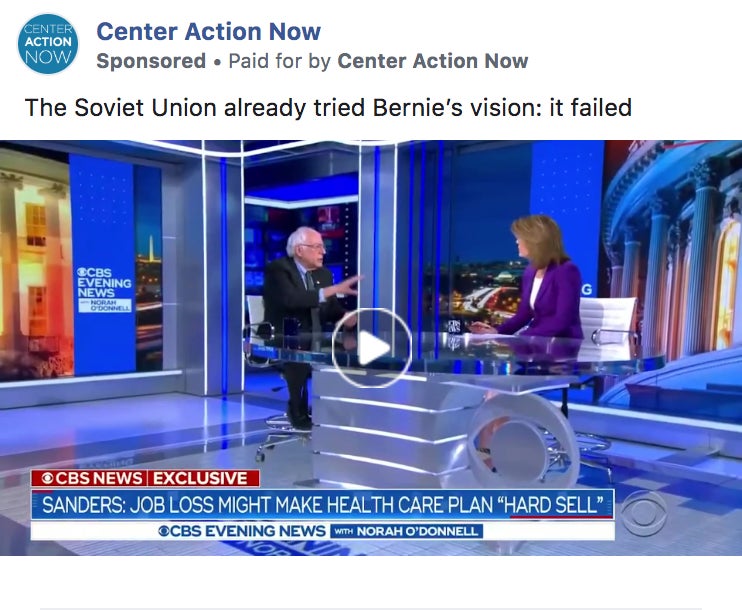Click the CBS News Exclusive red banner
Screen dimensions: 742x610
(x=145, y=478)
